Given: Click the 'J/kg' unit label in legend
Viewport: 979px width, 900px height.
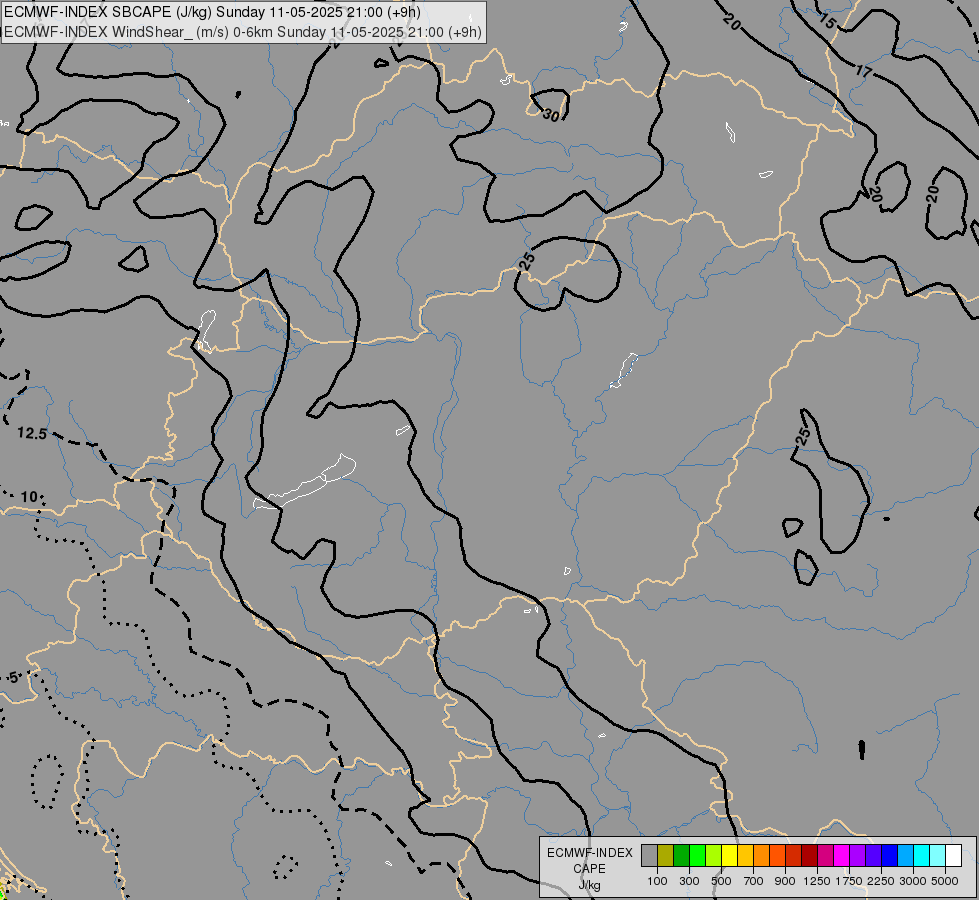Looking at the screenshot, I should tap(589, 885).
